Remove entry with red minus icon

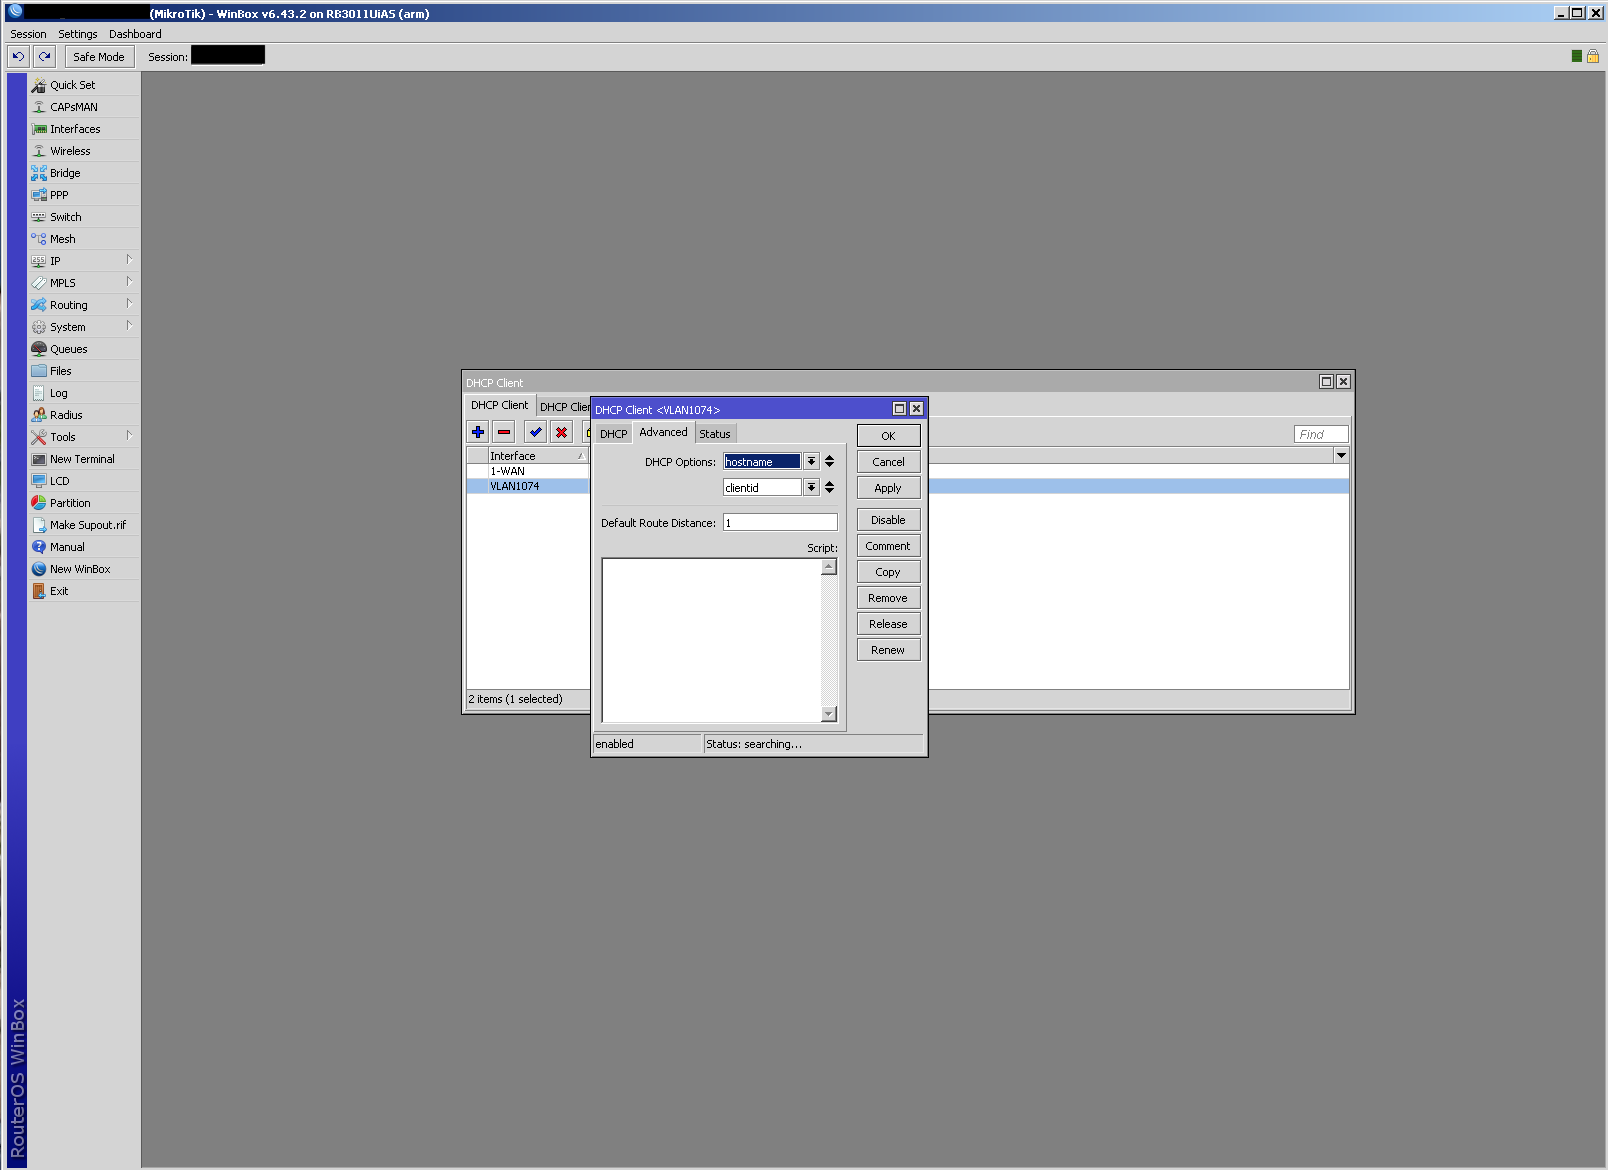pyautogui.click(x=504, y=432)
